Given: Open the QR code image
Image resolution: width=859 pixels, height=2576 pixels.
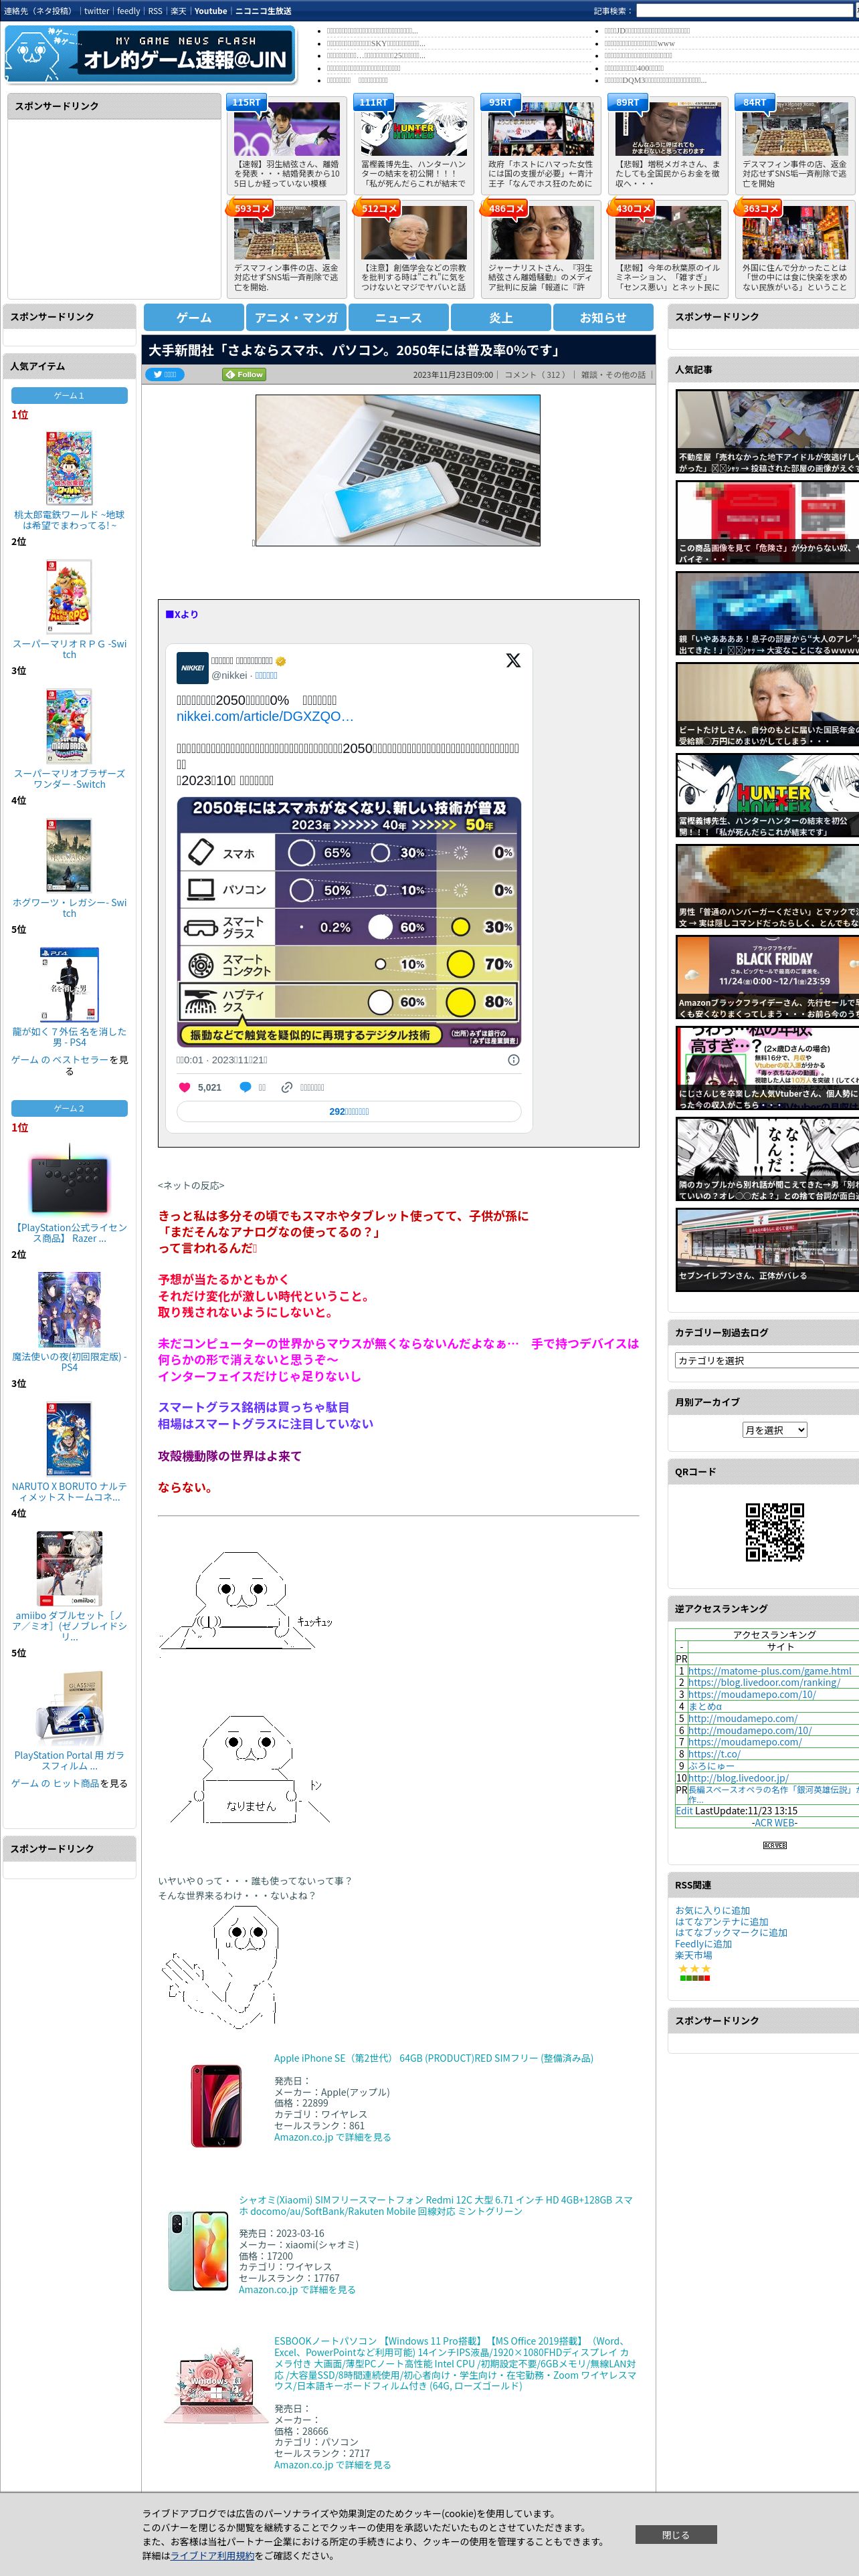Looking at the screenshot, I should 775,1531.
